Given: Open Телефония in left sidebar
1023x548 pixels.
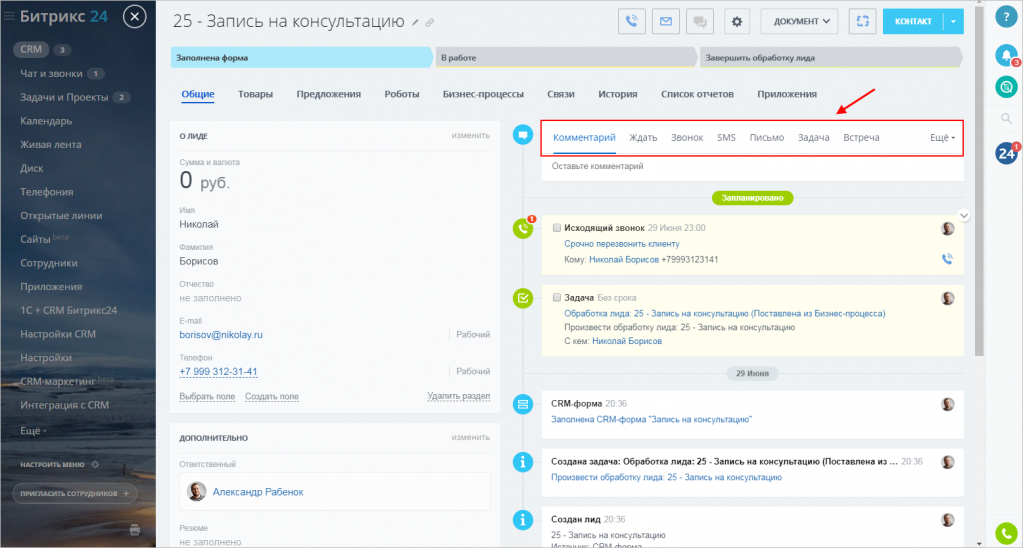Looking at the screenshot, I should tap(46, 192).
